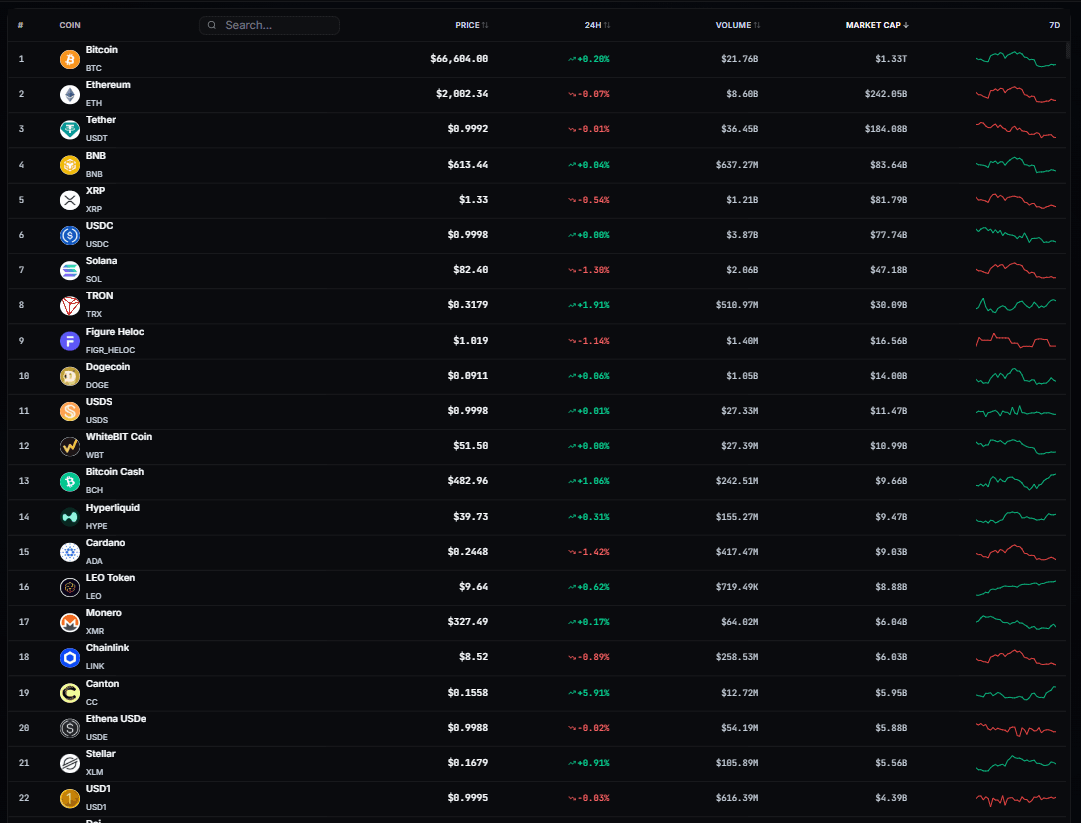Click Bitcoin price $66,604.00
Image resolution: width=1081 pixels, height=823 pixels.
tap(459, 59)
